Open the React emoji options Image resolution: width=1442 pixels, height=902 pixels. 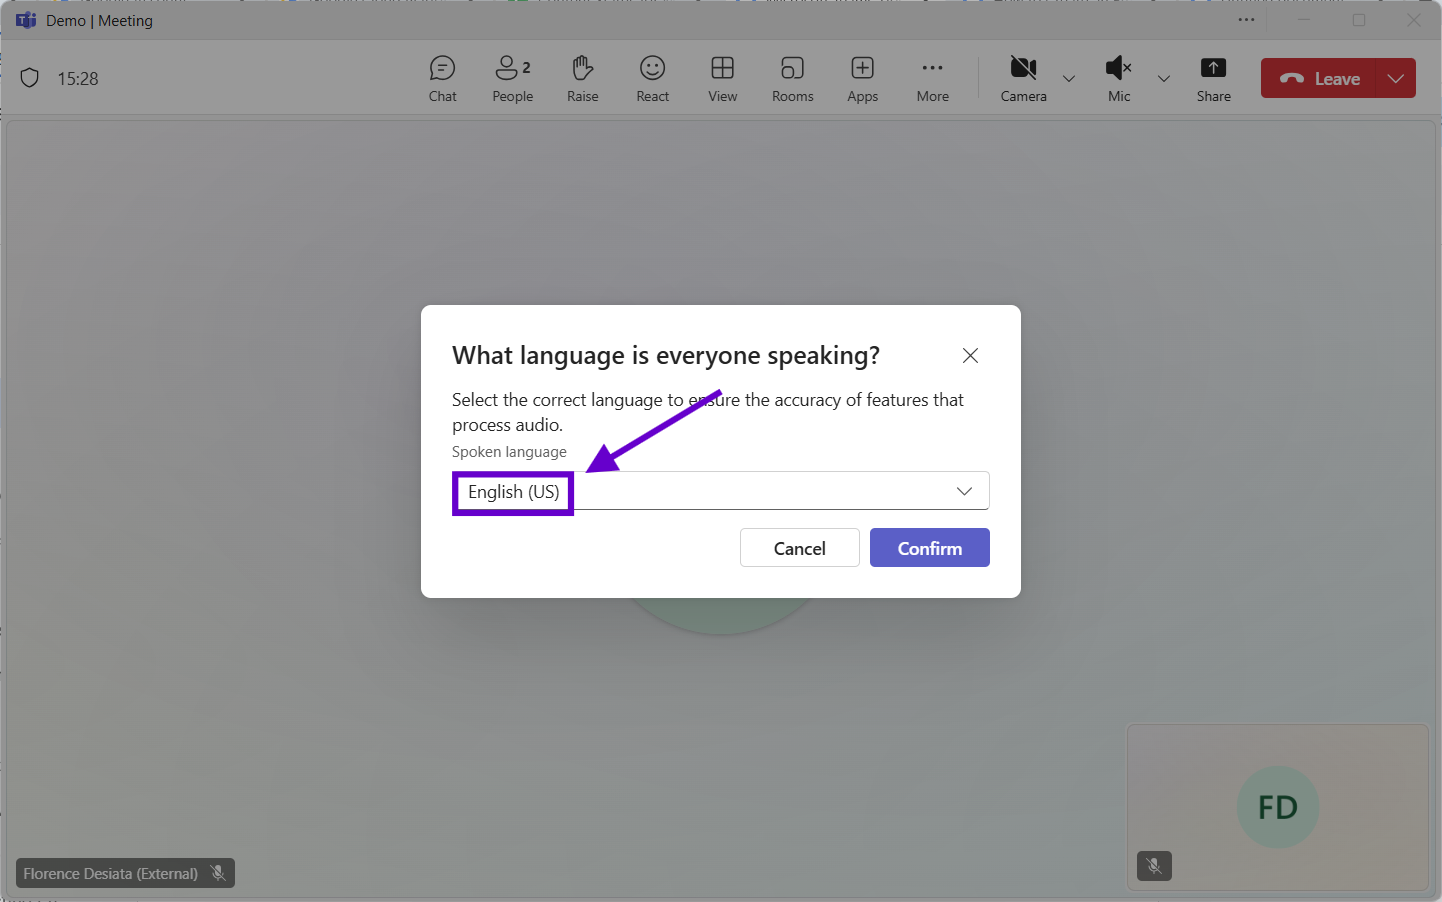pos(652,79)
